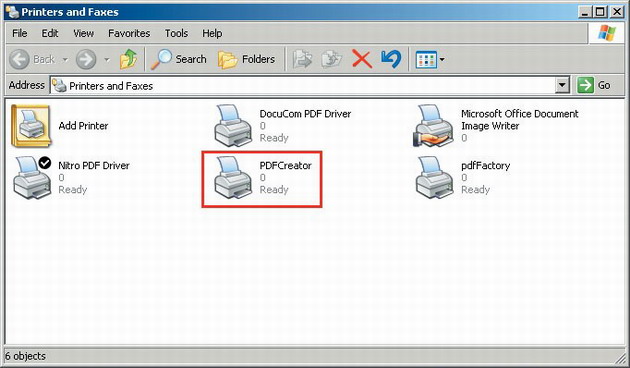The image size is (630, 368).
Task: Select the Nitro PDF Driver printer icon
Action: pyautogui.click(x=32, y=177)
